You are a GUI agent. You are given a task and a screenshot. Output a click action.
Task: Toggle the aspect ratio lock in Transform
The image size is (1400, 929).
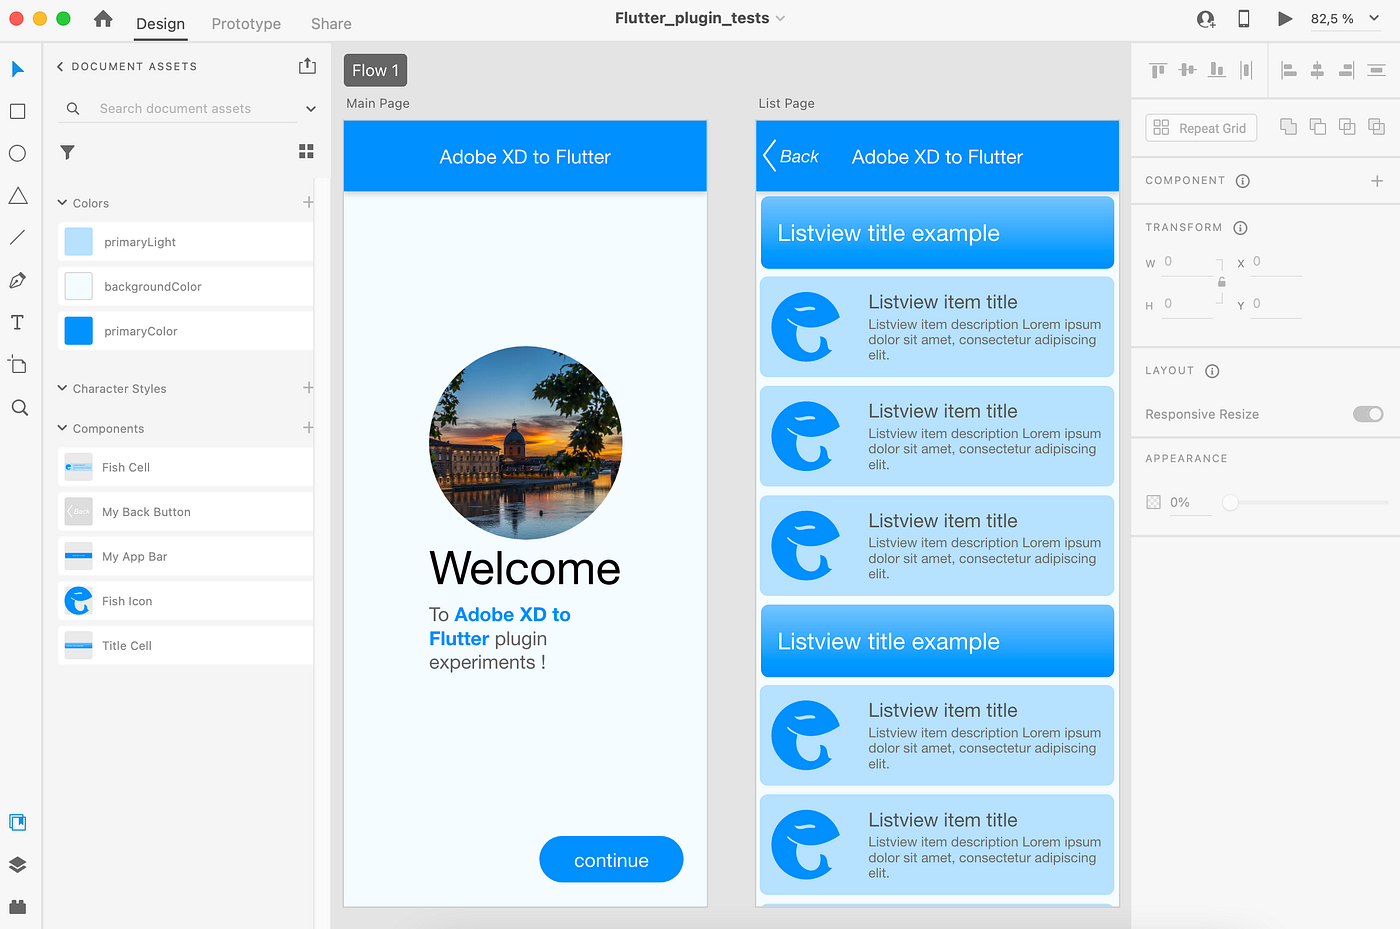(1221, 283)
